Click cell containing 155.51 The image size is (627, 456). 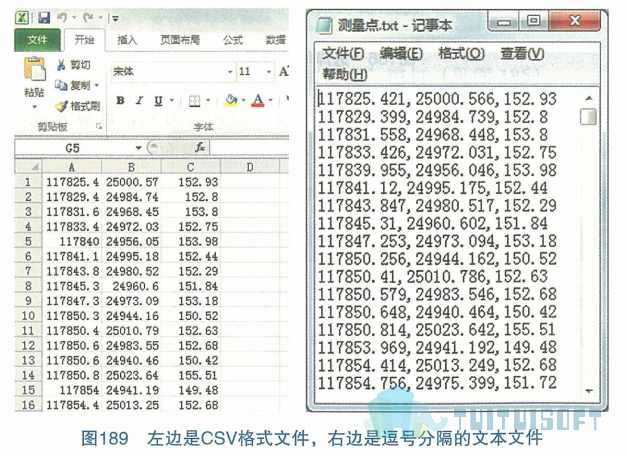coord(190,376)
